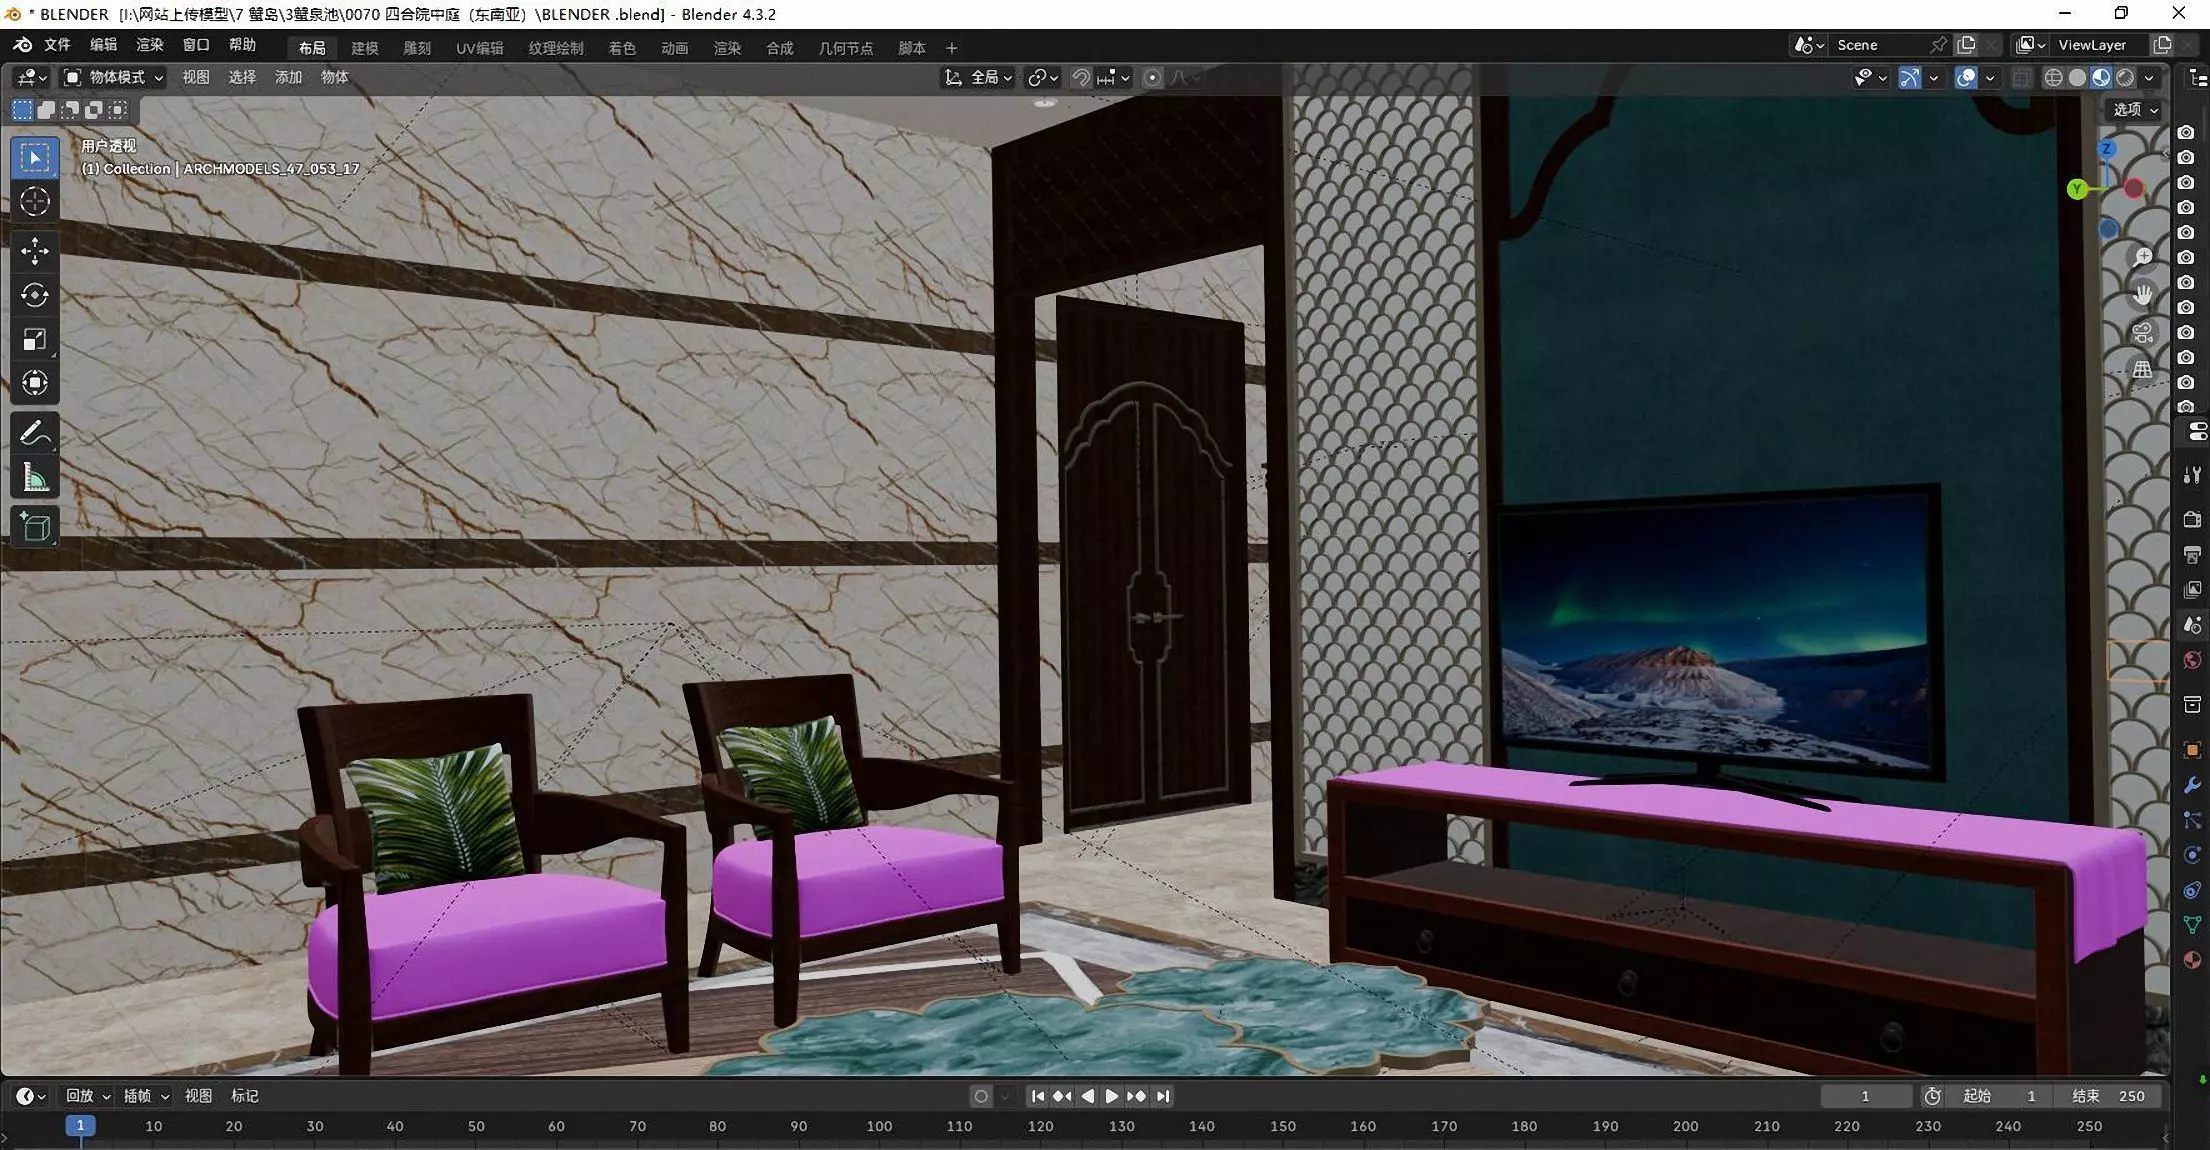Switch to the 建模 workspace tab

point(365,48)
